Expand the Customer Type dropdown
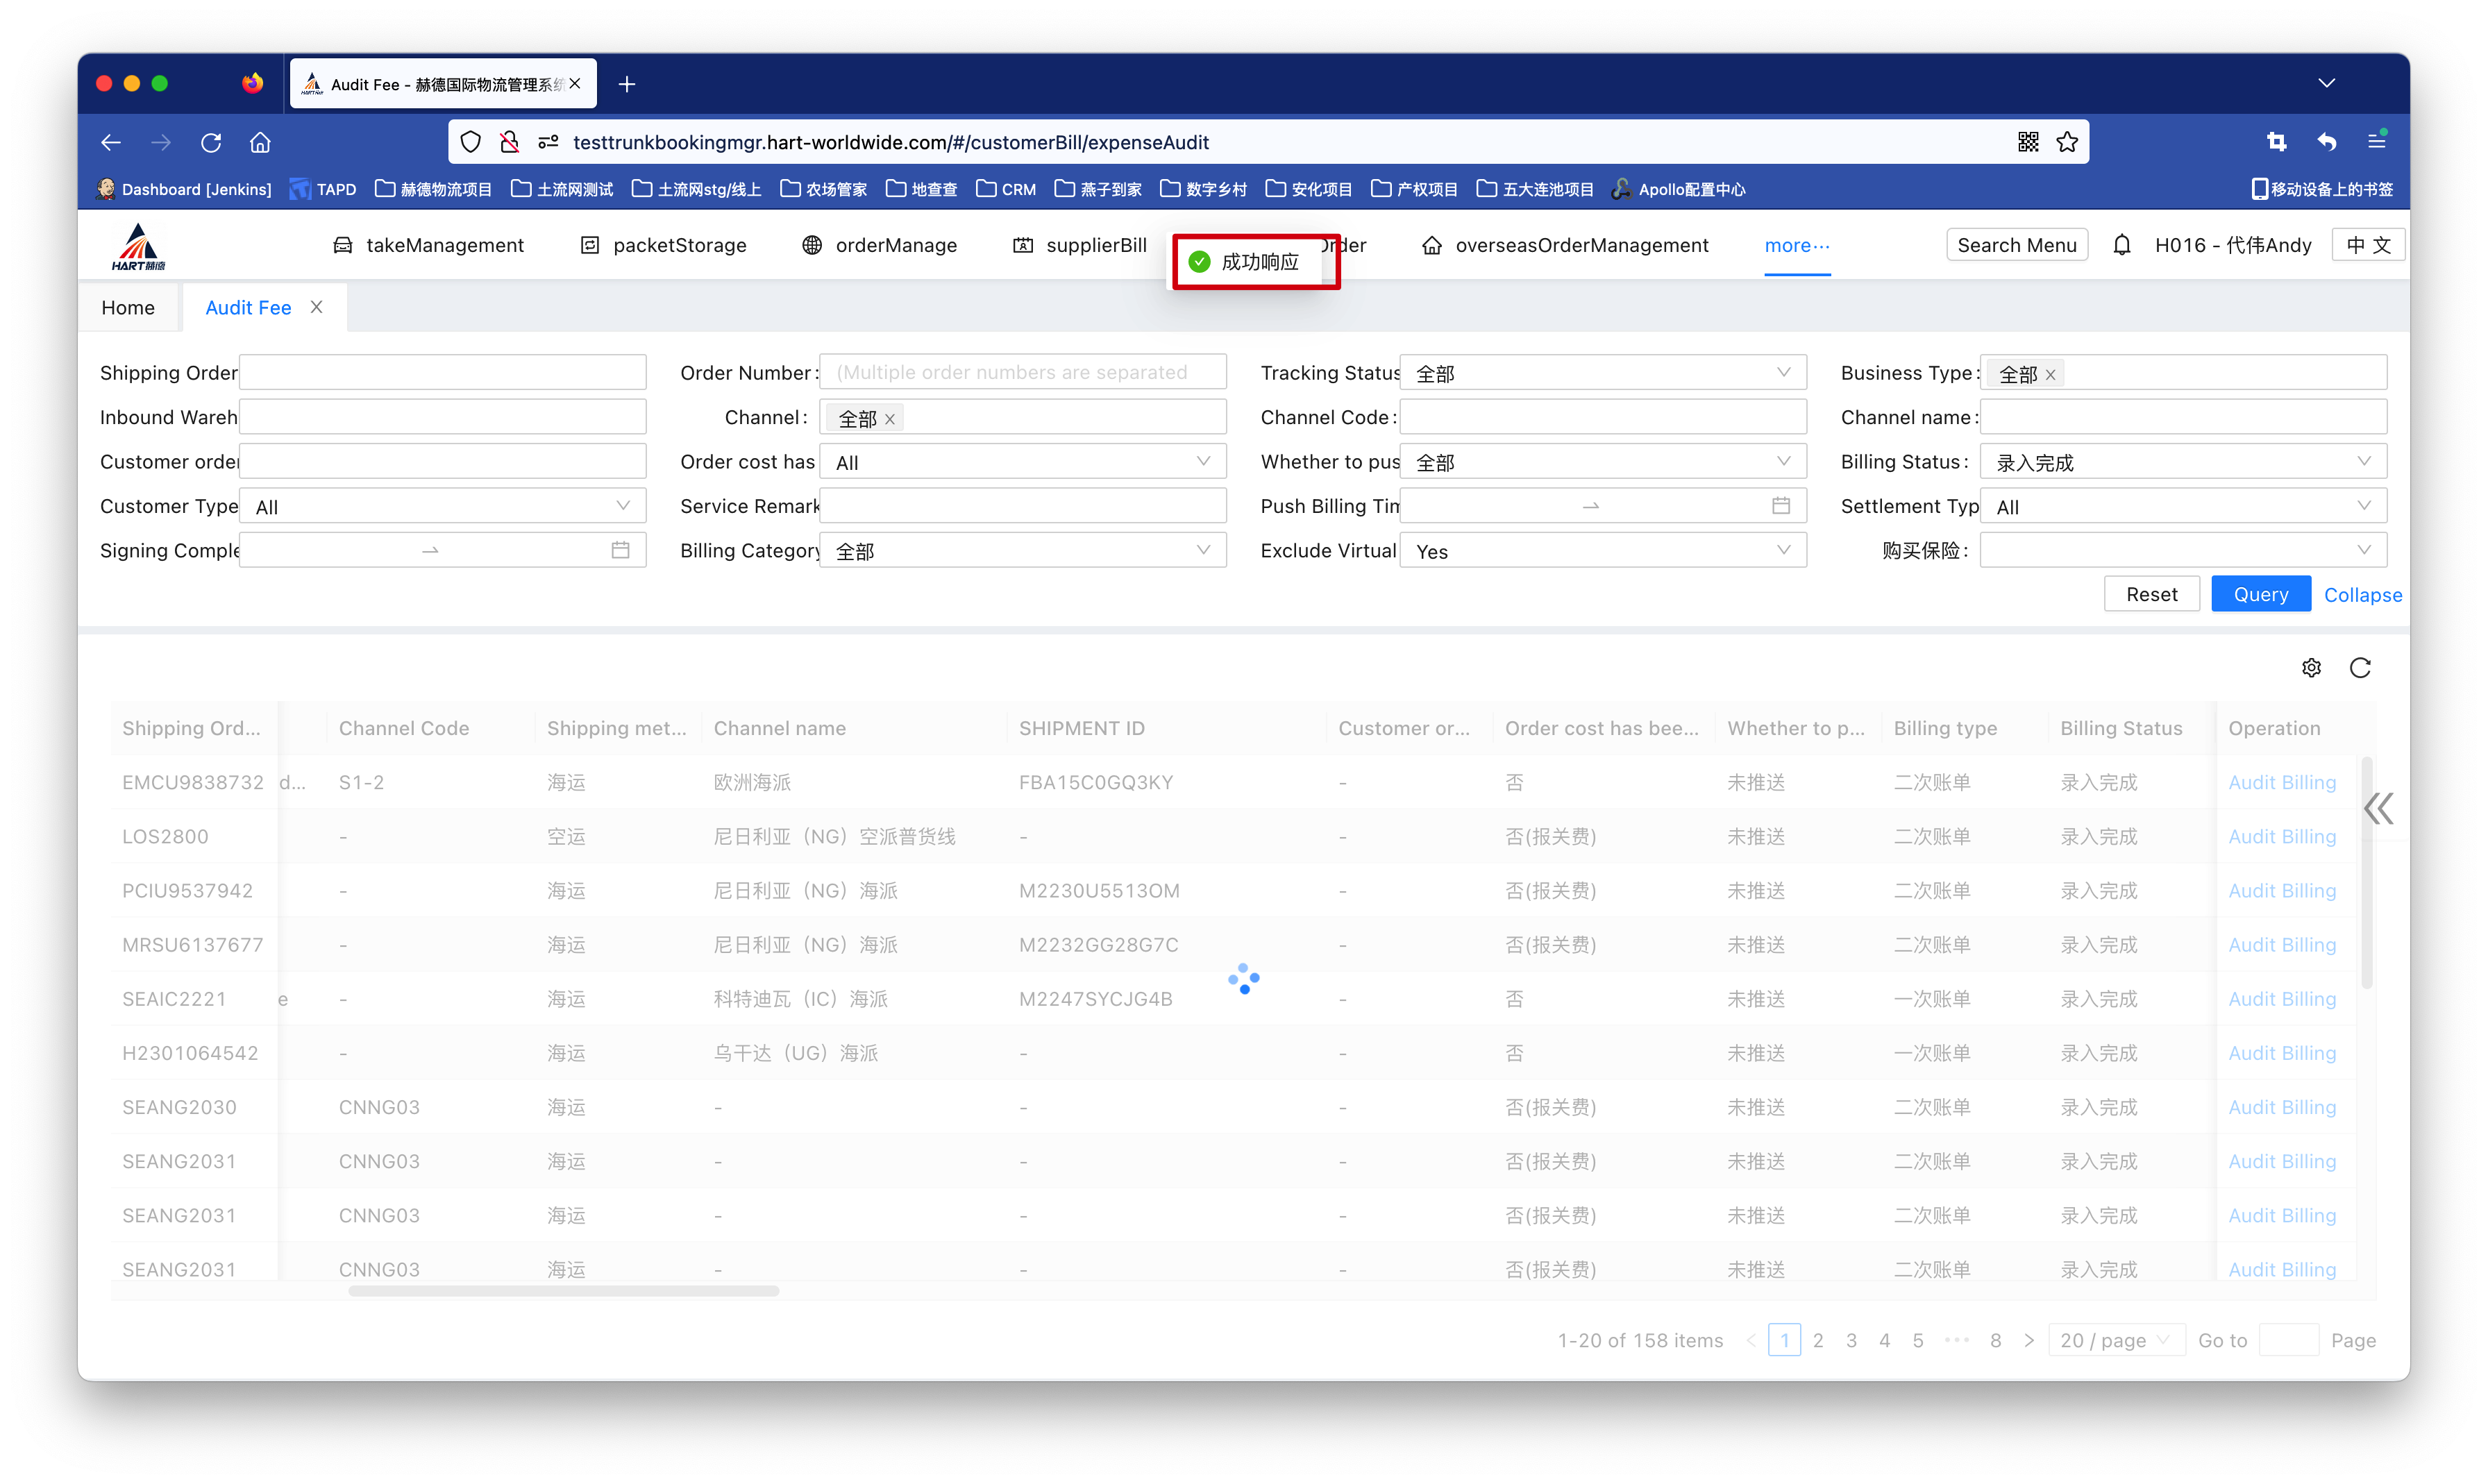The image size is (2488, 1484). coord(442,506)
